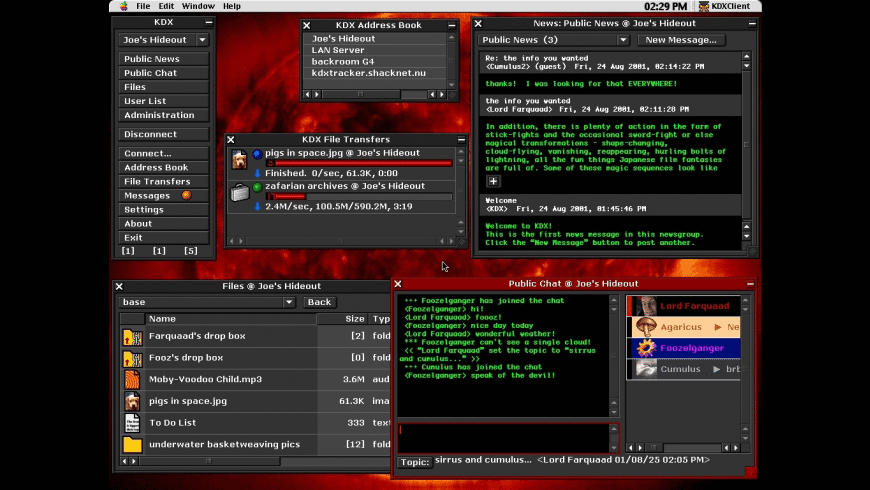Image resolution: width=870 pixels, height=490 pixels.
Task: Open the File menu in menu bar
Action: click(143, 6)
